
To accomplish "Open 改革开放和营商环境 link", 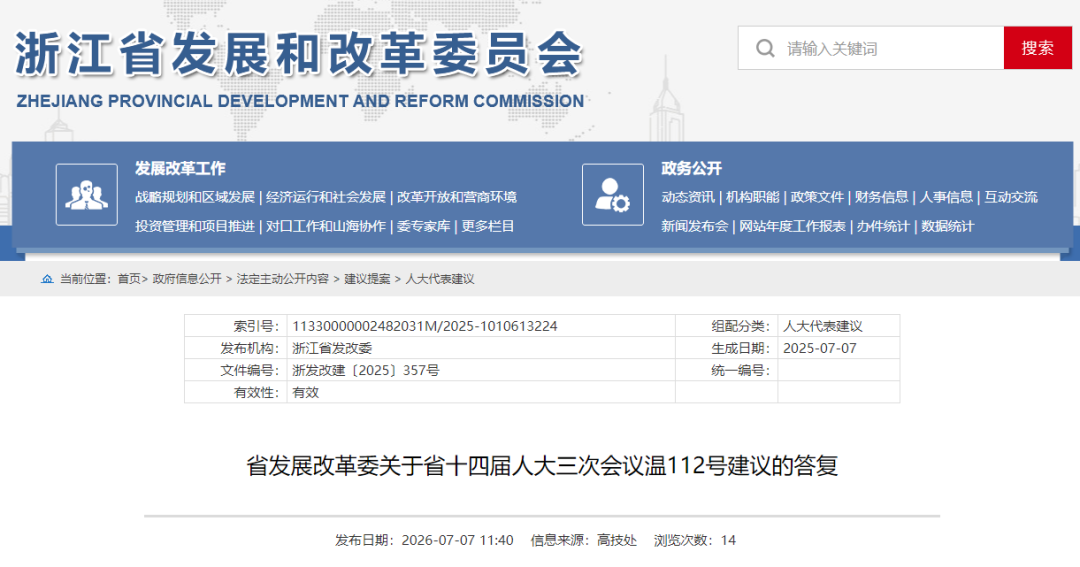I will [457, 197].
